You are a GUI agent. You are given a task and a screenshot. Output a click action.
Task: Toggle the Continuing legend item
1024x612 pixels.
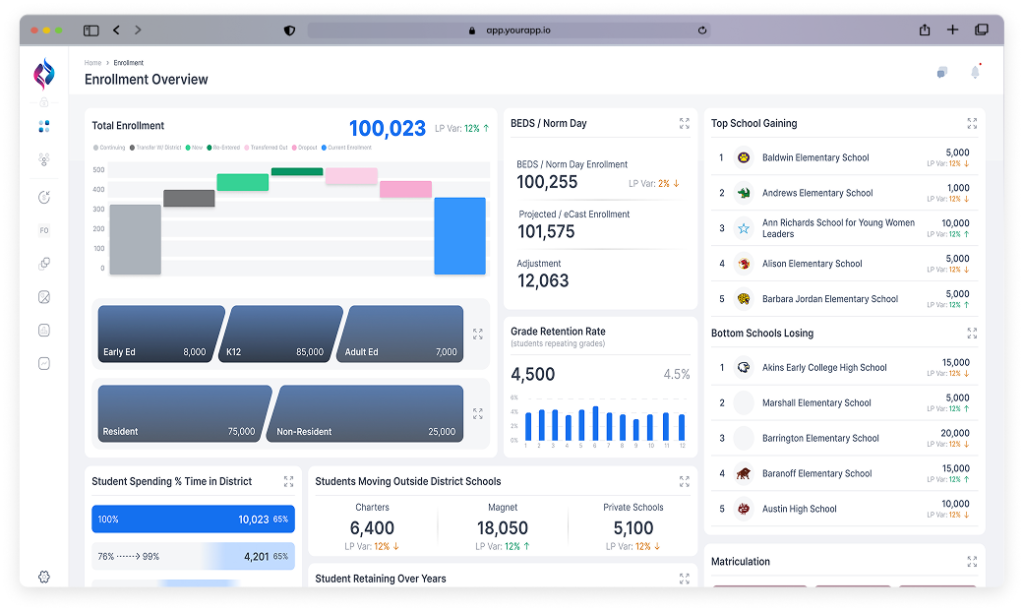click(x=109, y=148)
